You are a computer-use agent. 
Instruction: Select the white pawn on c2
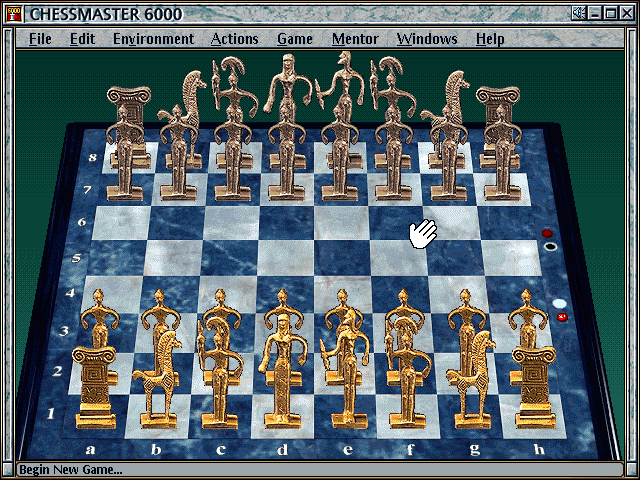221,304
